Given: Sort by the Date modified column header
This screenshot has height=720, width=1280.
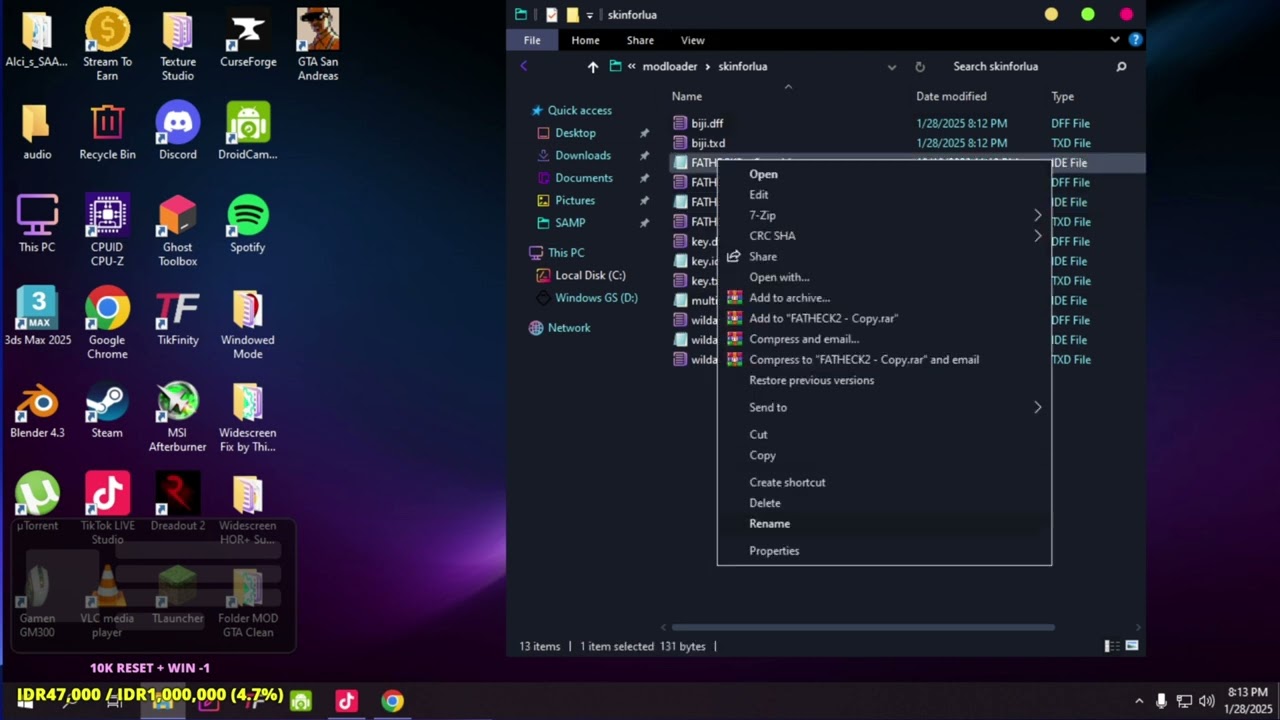Looking at the screenshot, I should coord(951,96).
